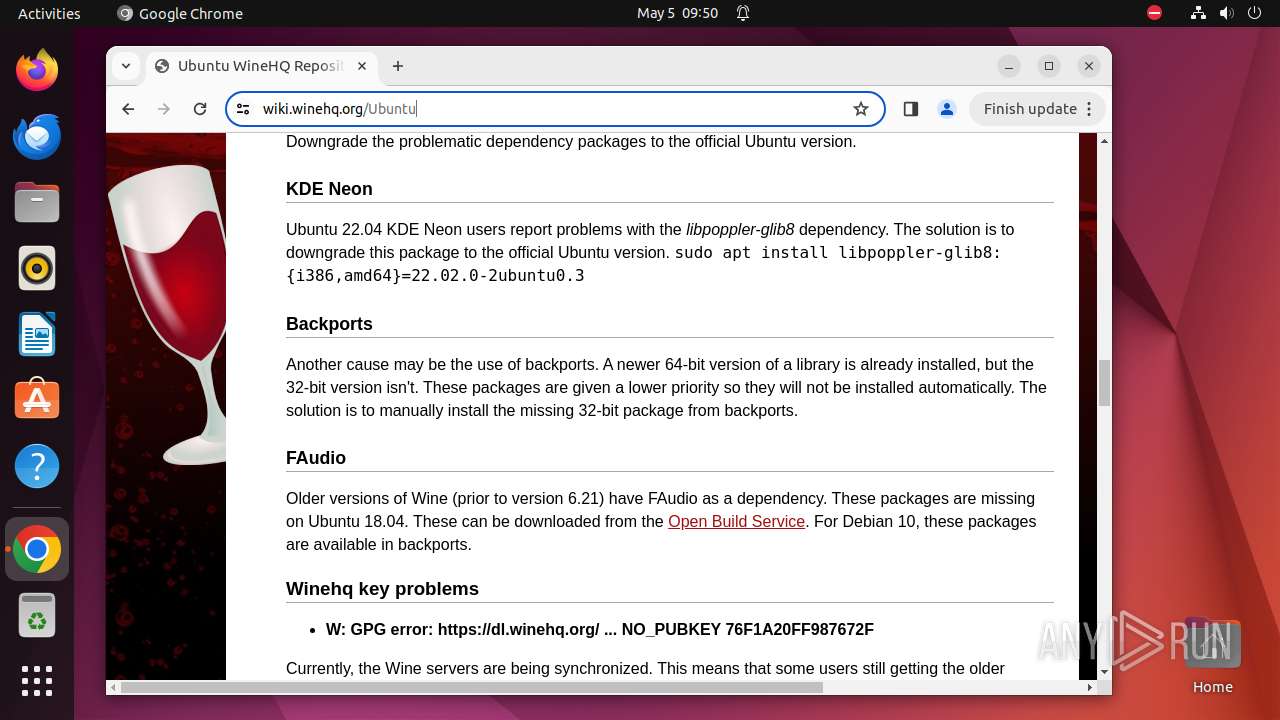Open a new tab with plus button

tap(398, 66)
